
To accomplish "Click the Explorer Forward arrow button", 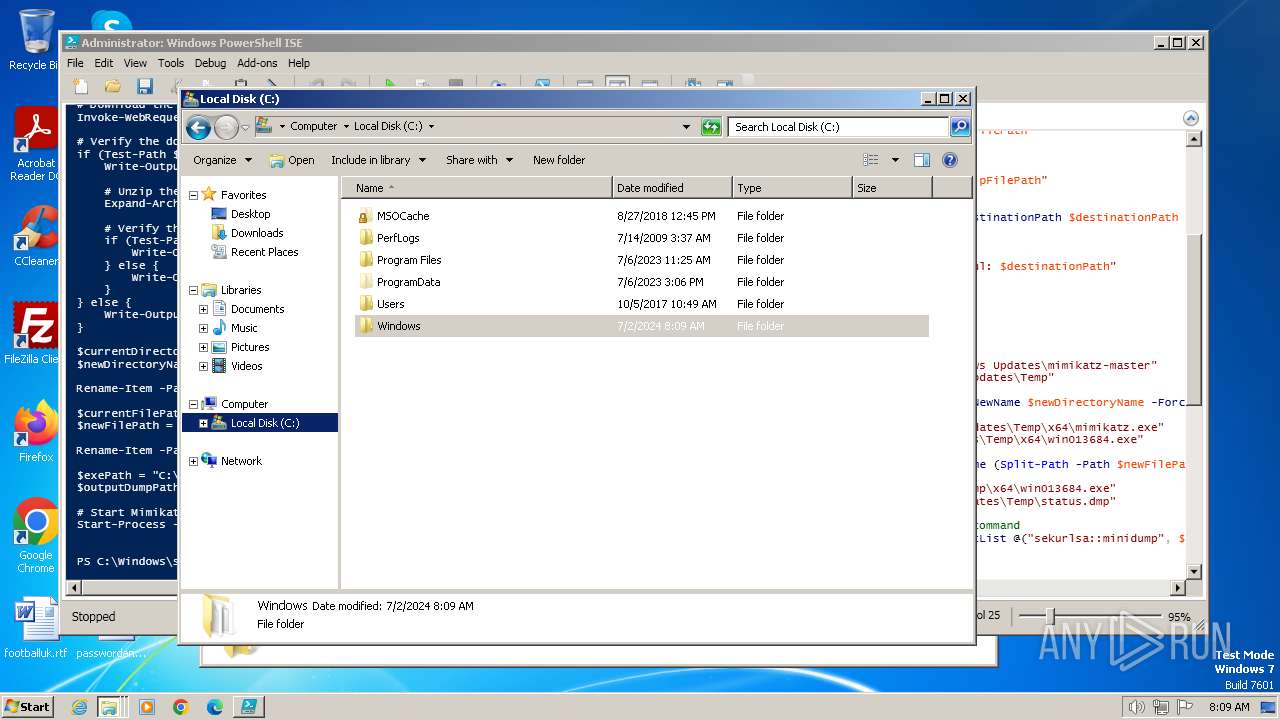I will (x=227, y=127).
